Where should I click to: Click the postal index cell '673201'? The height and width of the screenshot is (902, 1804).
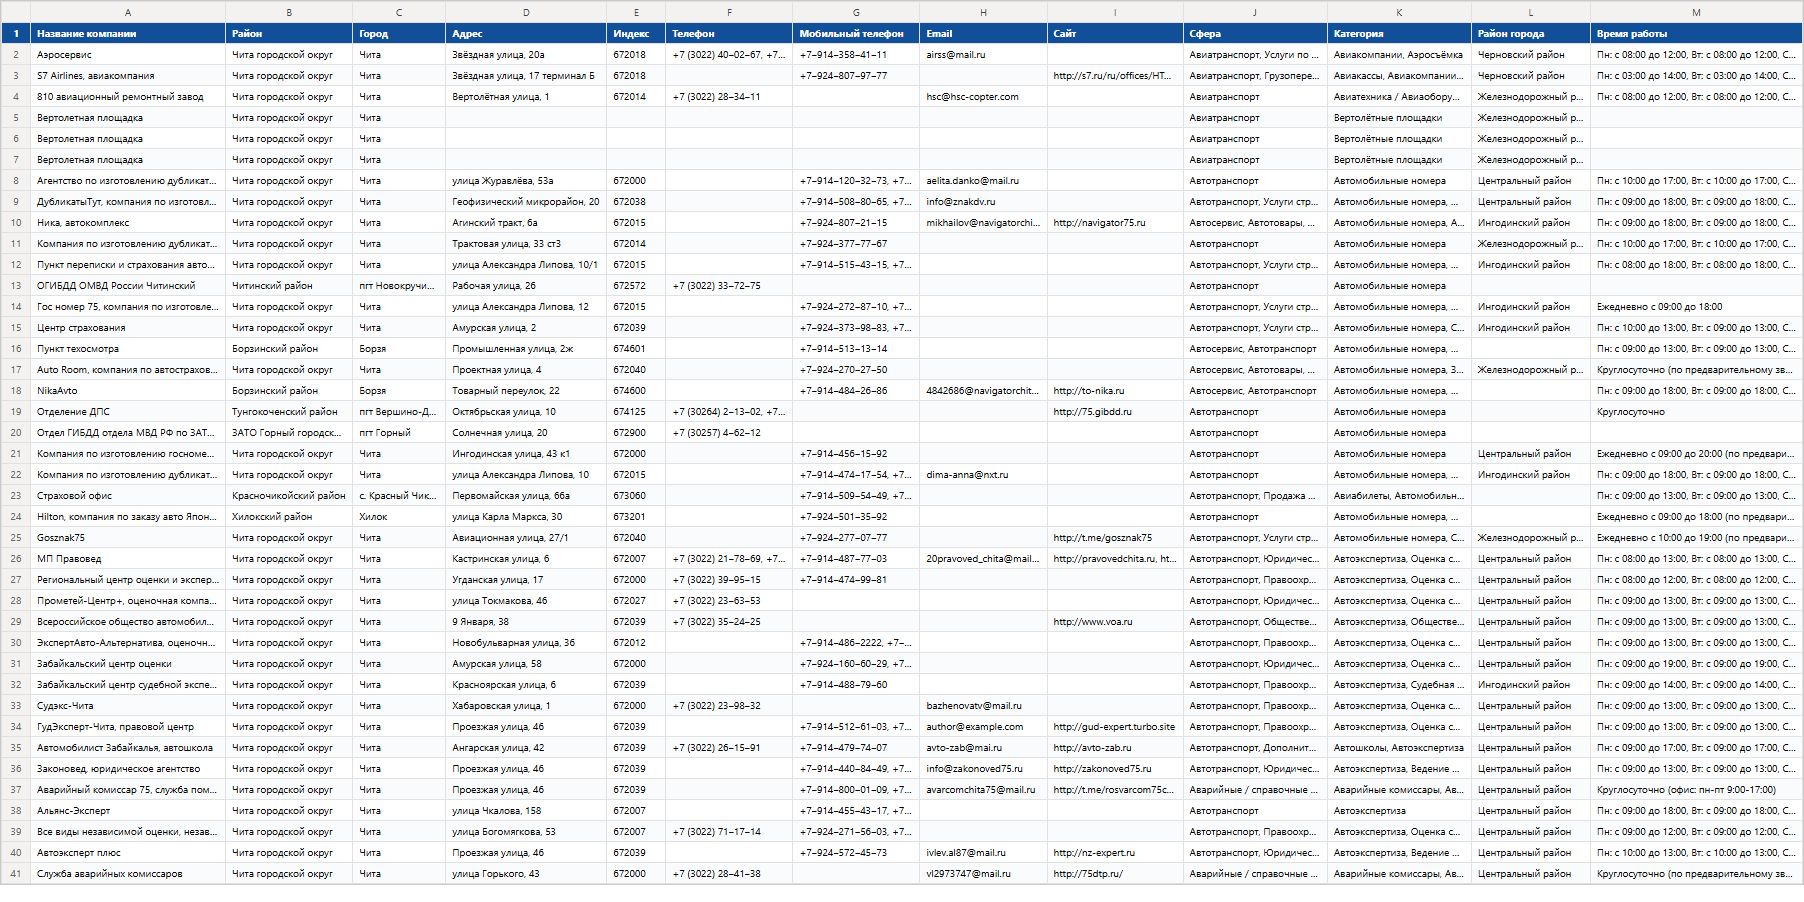[x=636, y=516]
